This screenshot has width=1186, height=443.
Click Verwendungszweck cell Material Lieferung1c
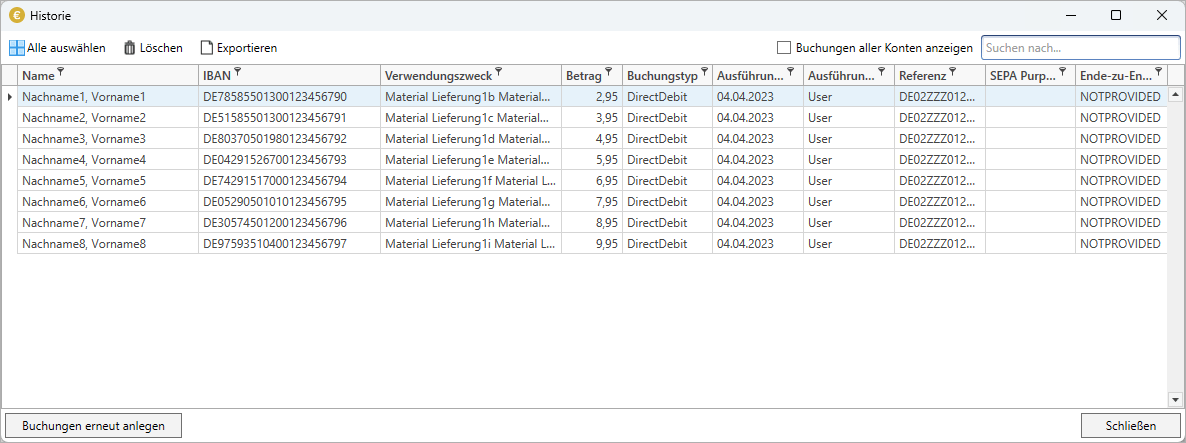point(470,118)
